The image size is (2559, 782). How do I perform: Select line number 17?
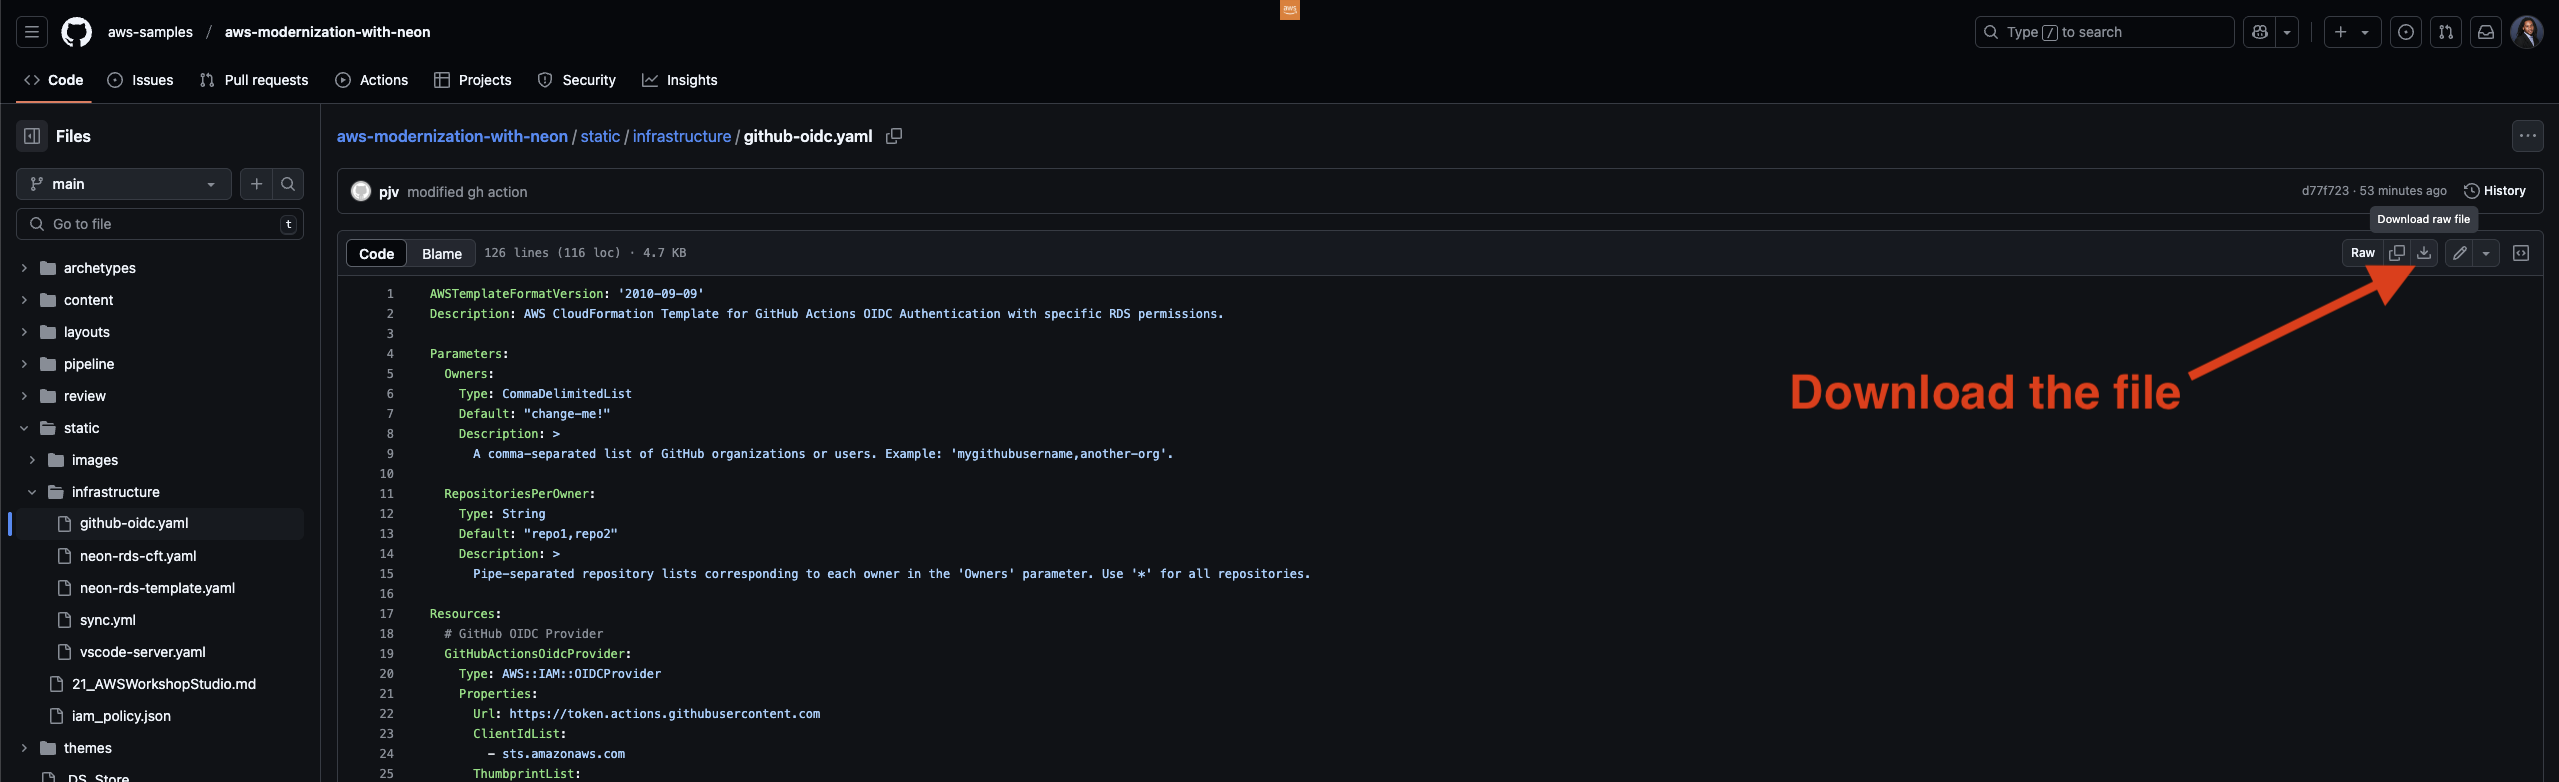[386, 614]
